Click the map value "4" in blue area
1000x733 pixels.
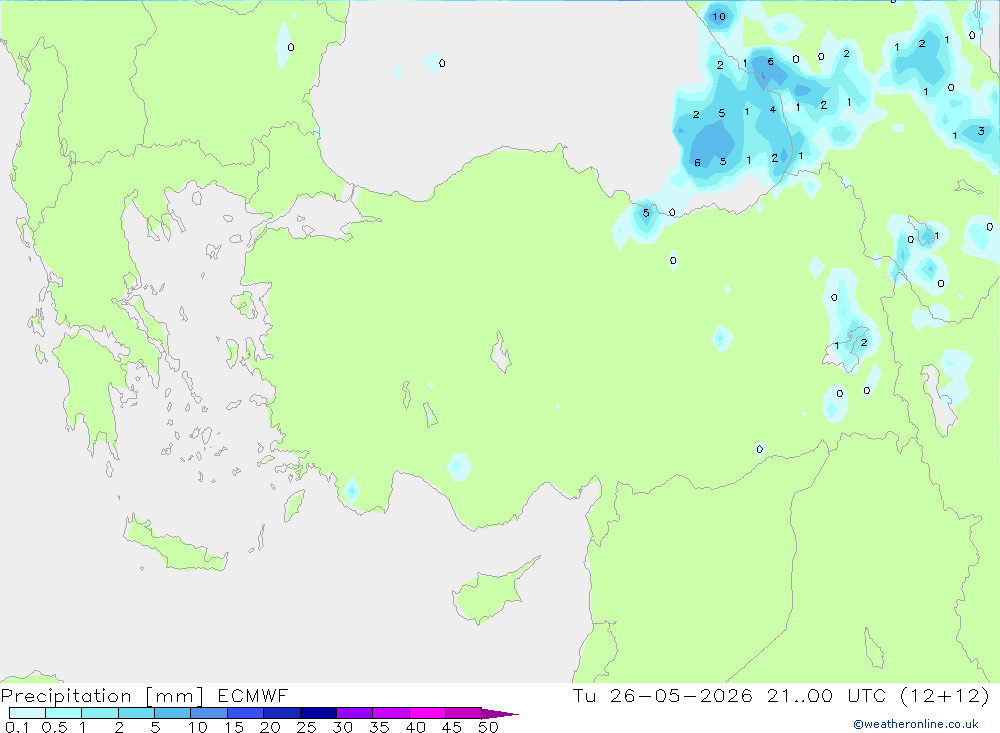click(772, 110)
